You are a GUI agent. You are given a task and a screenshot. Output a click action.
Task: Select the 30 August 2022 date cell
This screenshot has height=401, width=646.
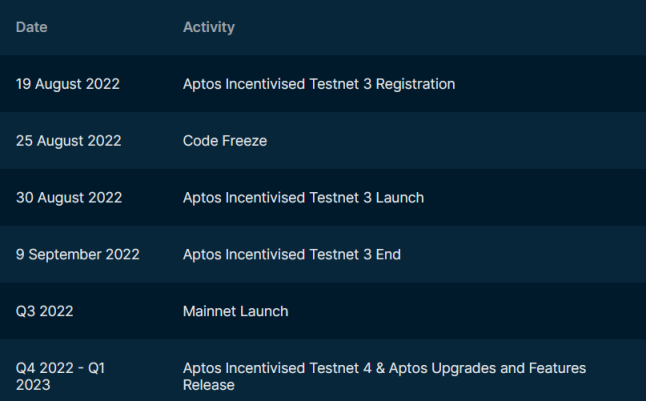click(x=68, y=198)
